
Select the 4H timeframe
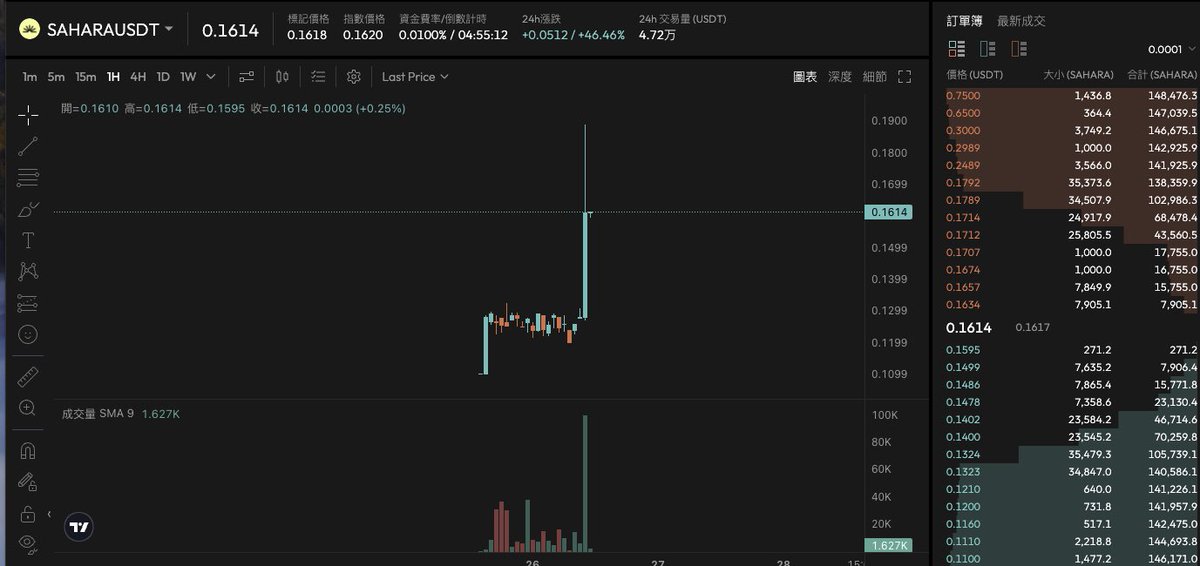coord(138,76)
